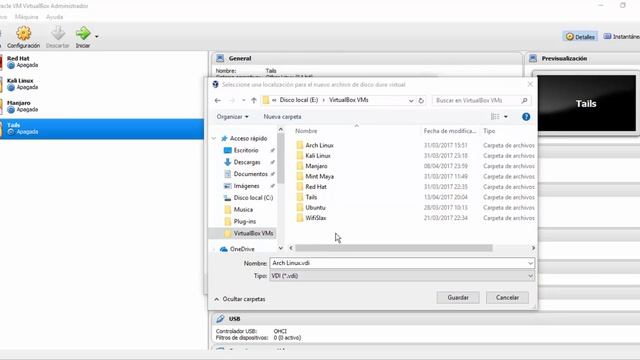Image resolution: width=640 pixels, height=360 pixels.
Task: Click the Tails preview thumbnail
Action: tap(586, 104)
